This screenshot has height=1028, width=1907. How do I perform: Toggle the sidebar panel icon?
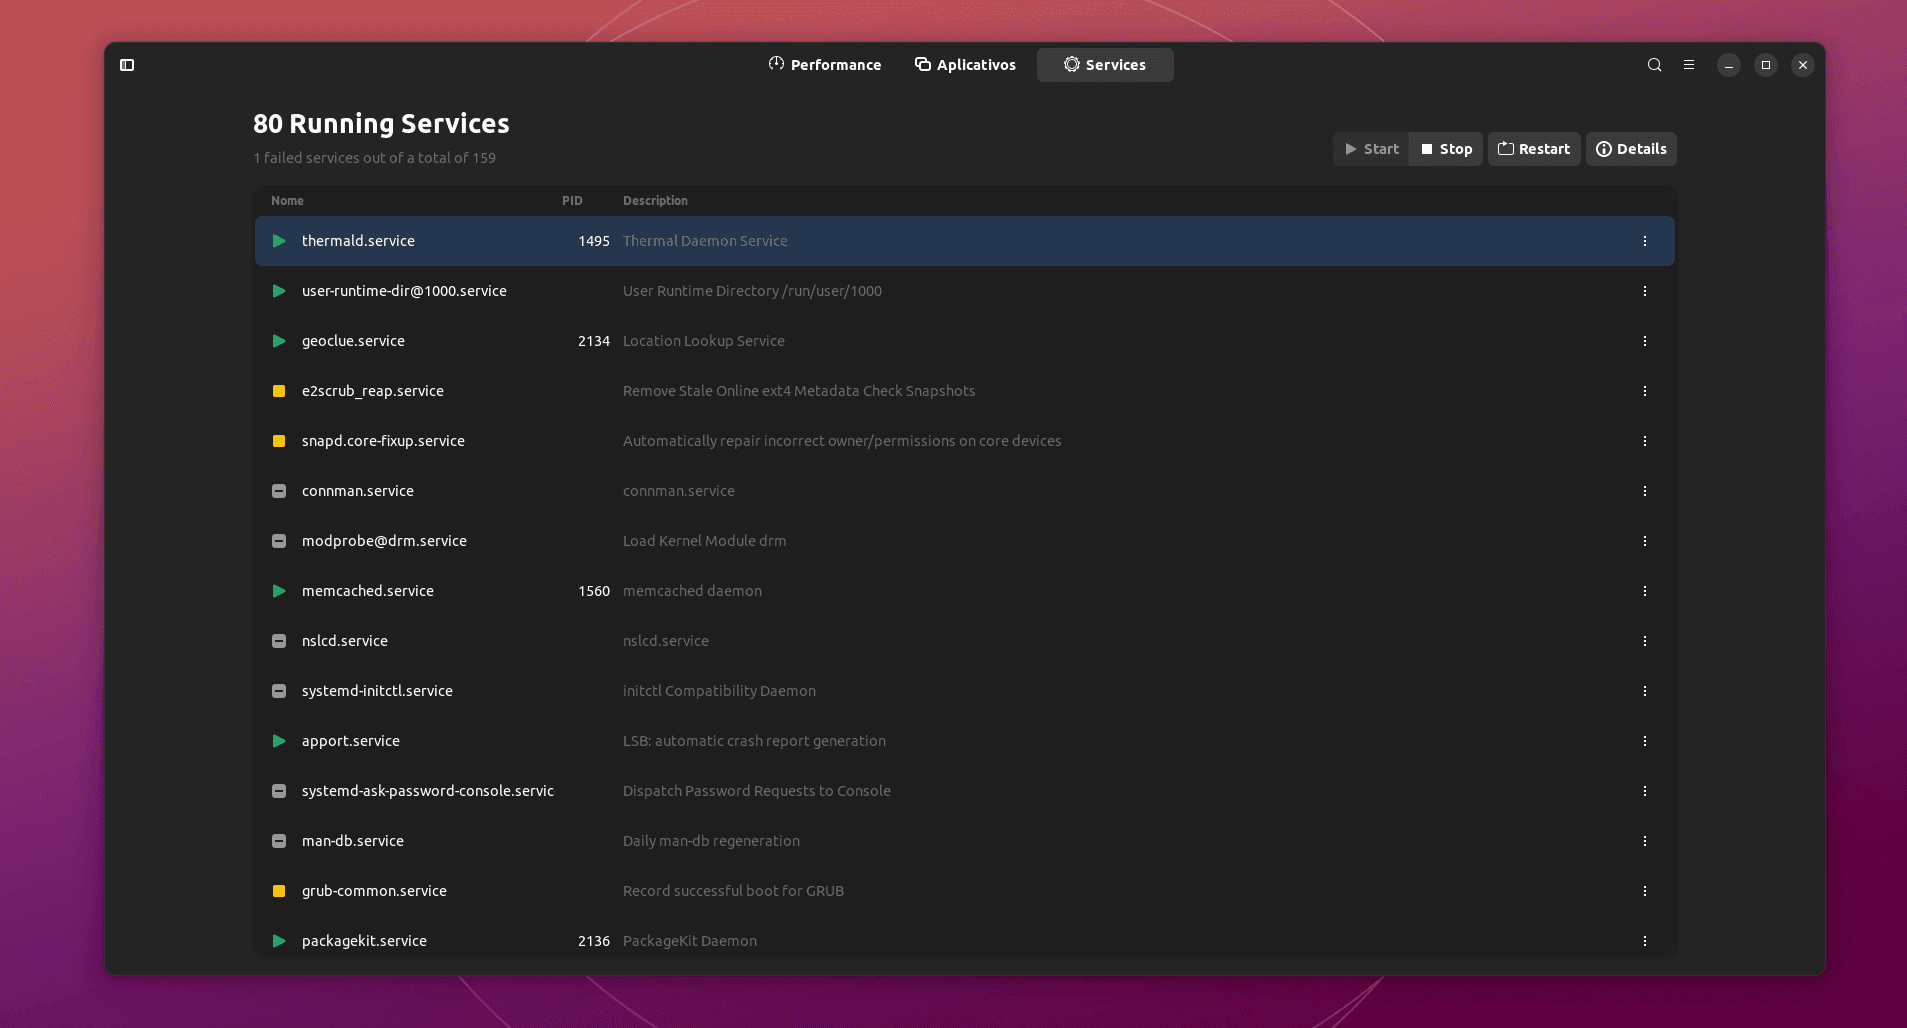(127, 65)
